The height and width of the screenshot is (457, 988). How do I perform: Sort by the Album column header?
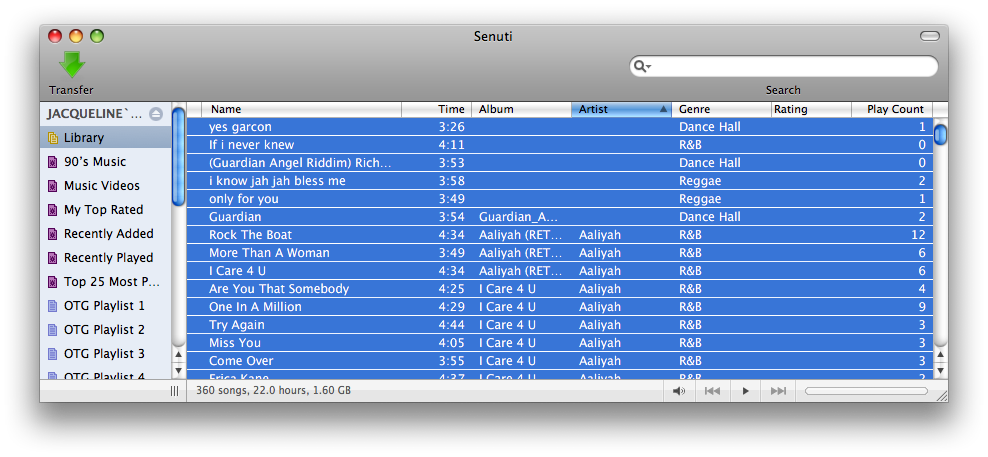[522, 109]
